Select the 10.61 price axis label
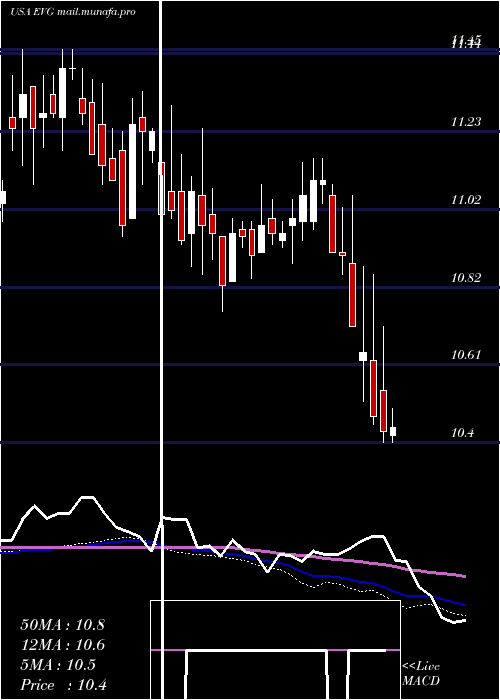 click(x=466, y=355)
